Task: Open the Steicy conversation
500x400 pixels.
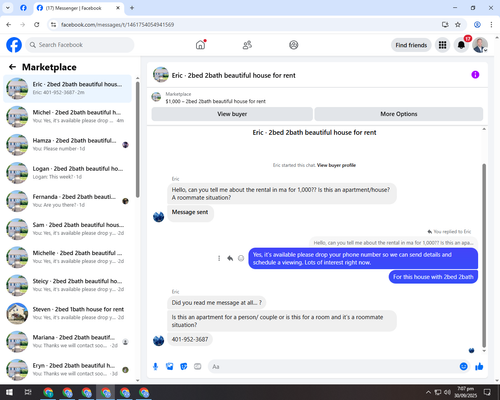Action: pos(67,285)
